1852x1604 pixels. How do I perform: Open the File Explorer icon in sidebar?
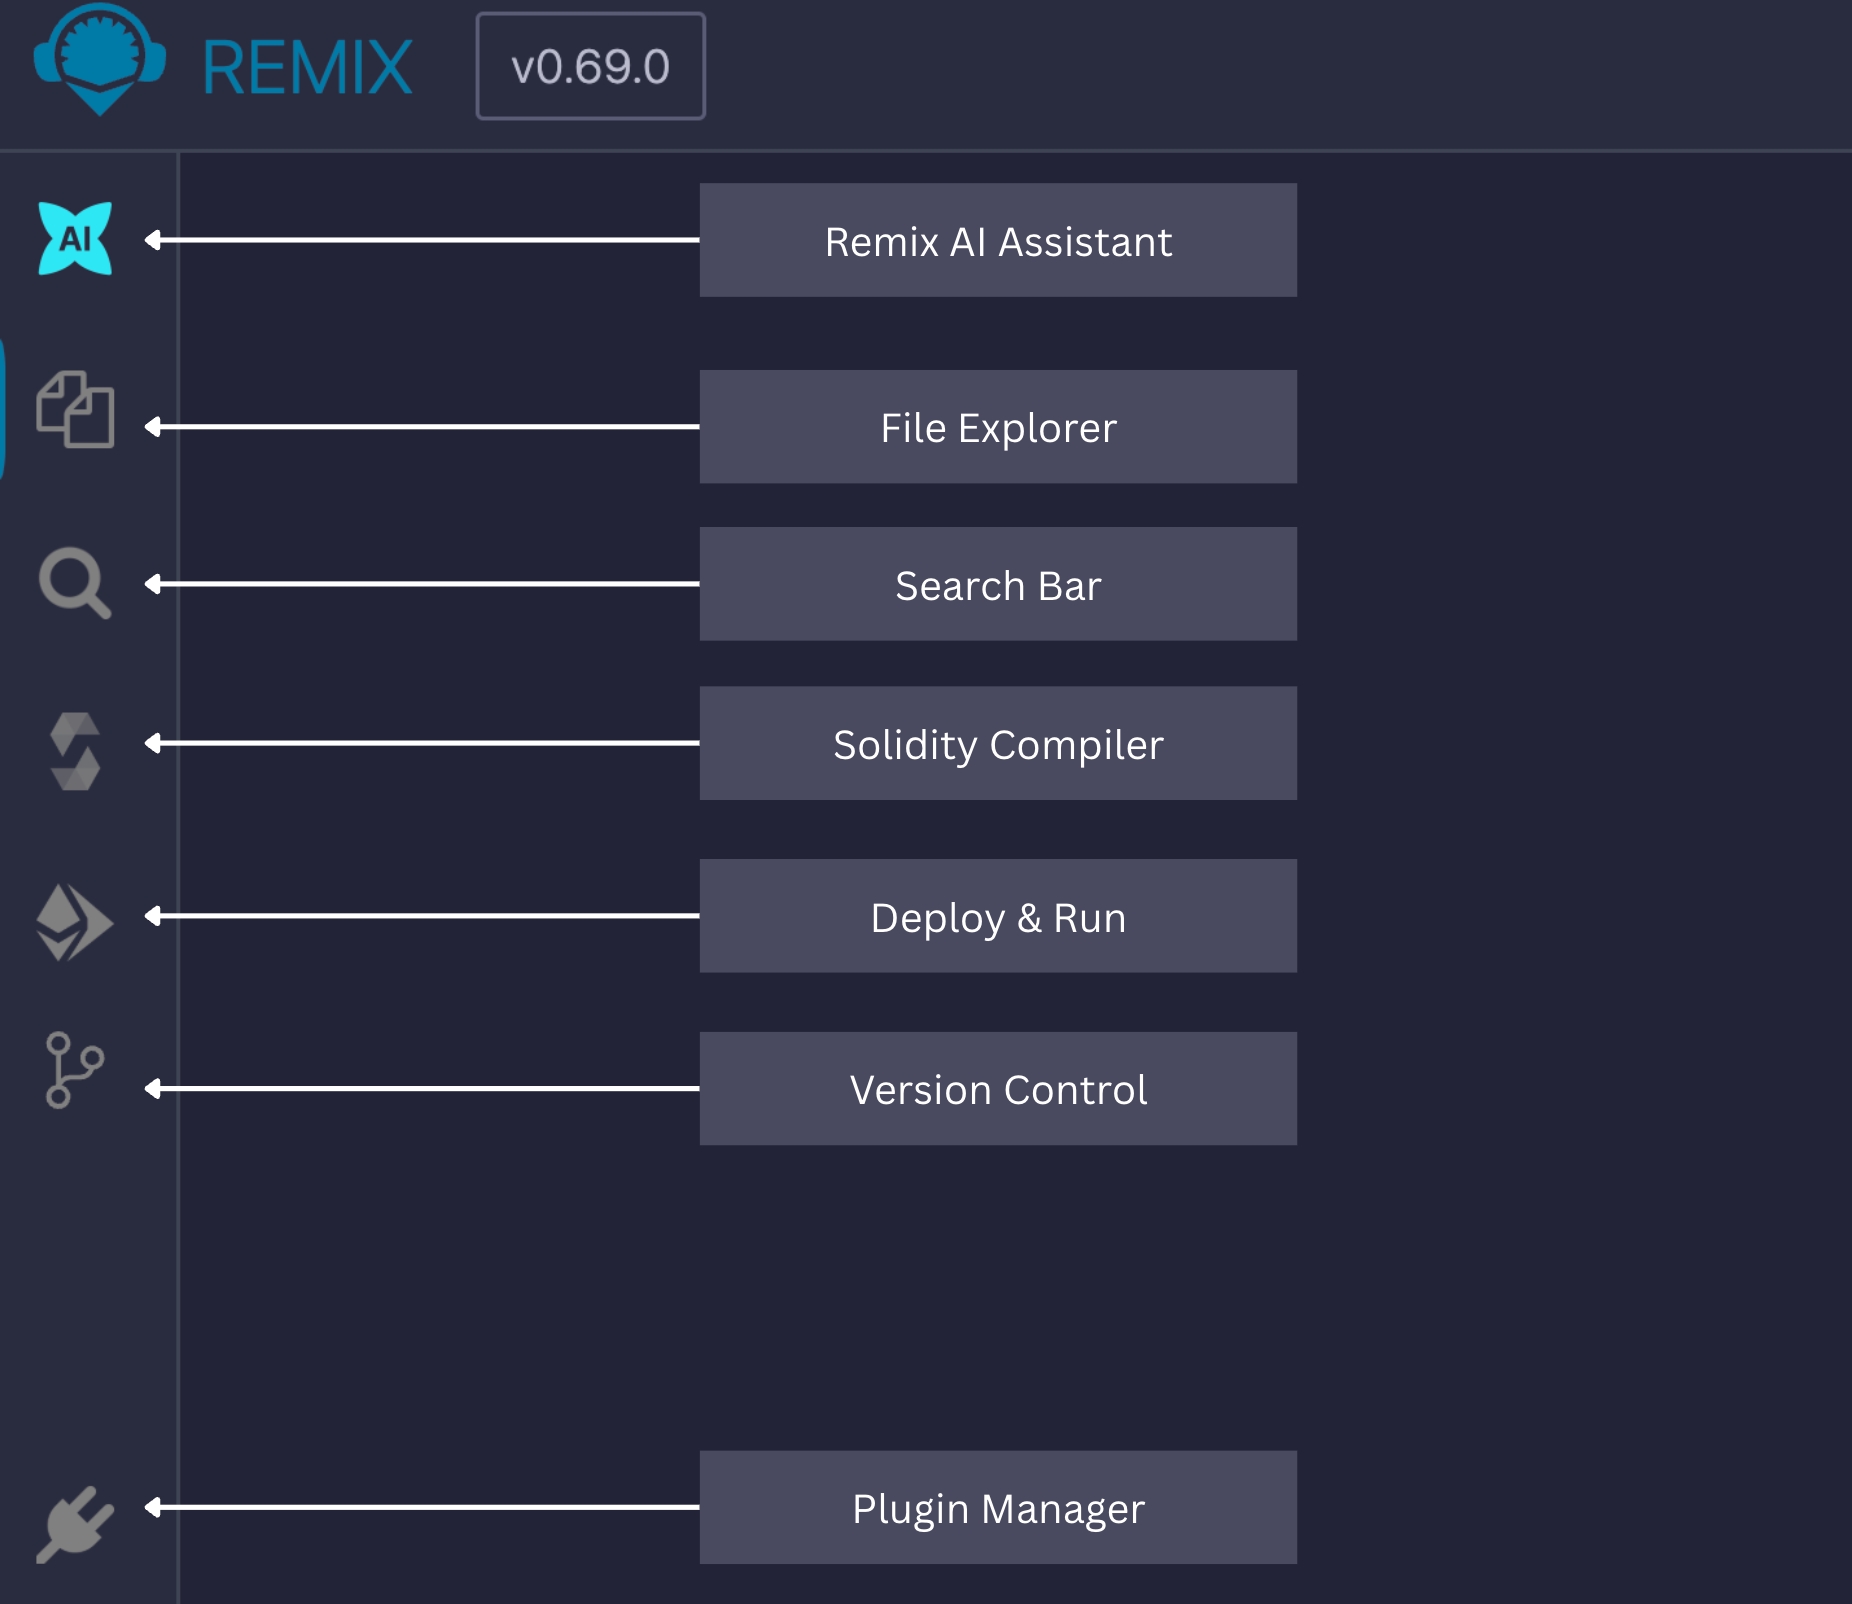tap(75, 409)
